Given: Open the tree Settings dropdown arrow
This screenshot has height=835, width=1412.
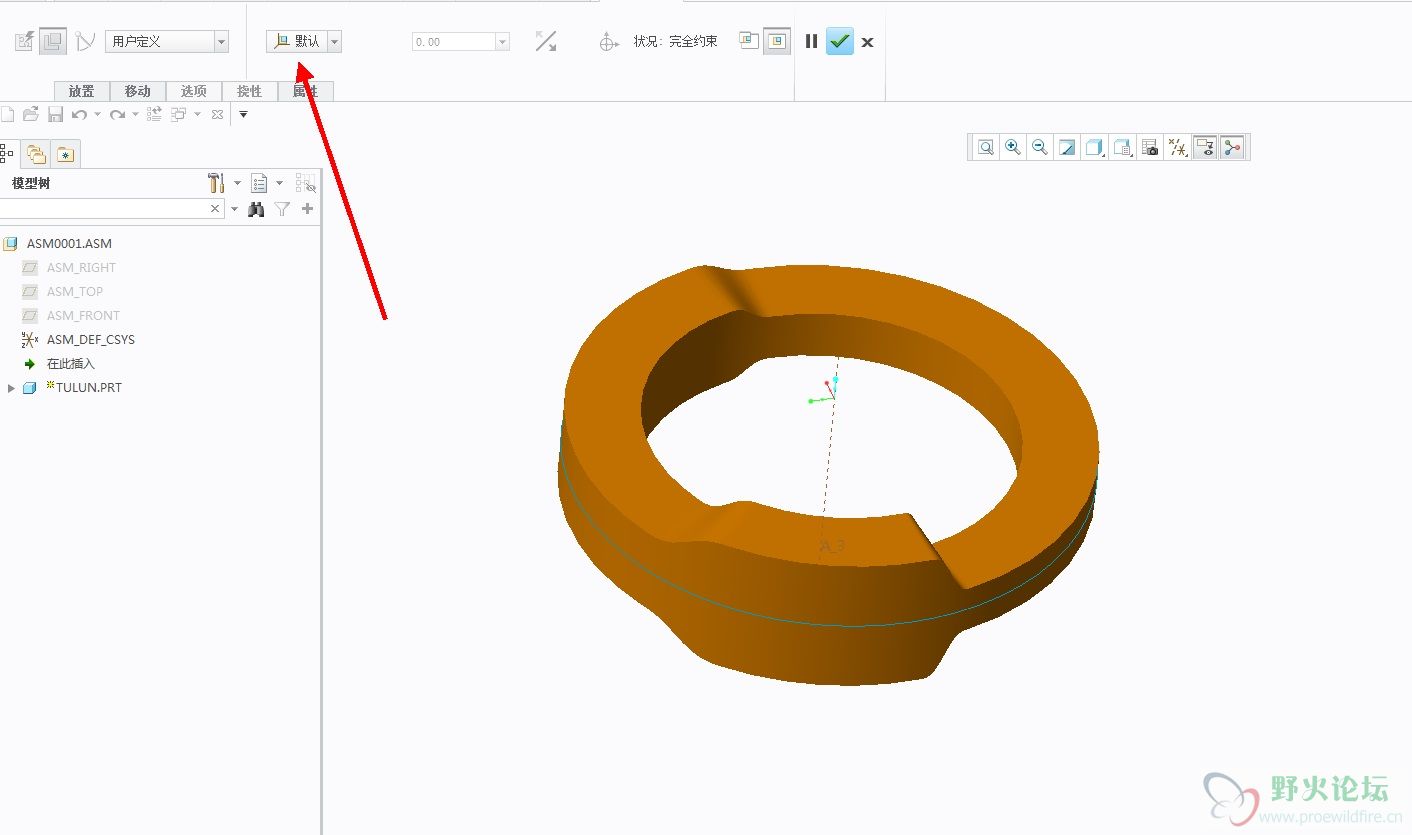Looking at the screenshot, I should (x=237, y=183).
